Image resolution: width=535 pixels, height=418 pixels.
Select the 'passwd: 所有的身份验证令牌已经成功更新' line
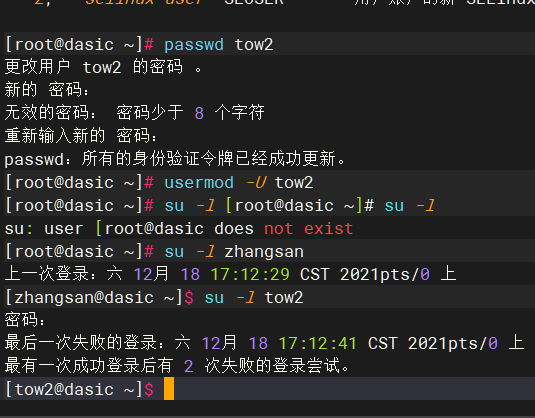pyautogui.click(x=175, y=159)
